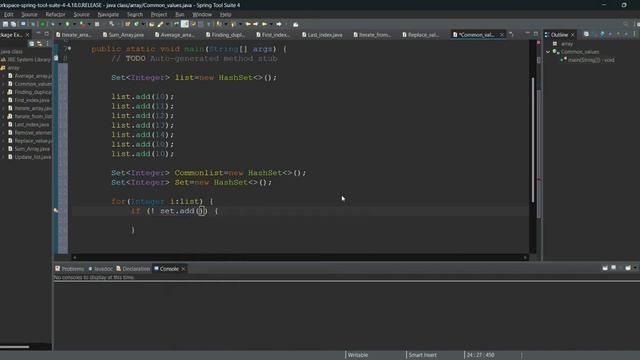Click the green Run button in the toolbar

coord(67,24)
